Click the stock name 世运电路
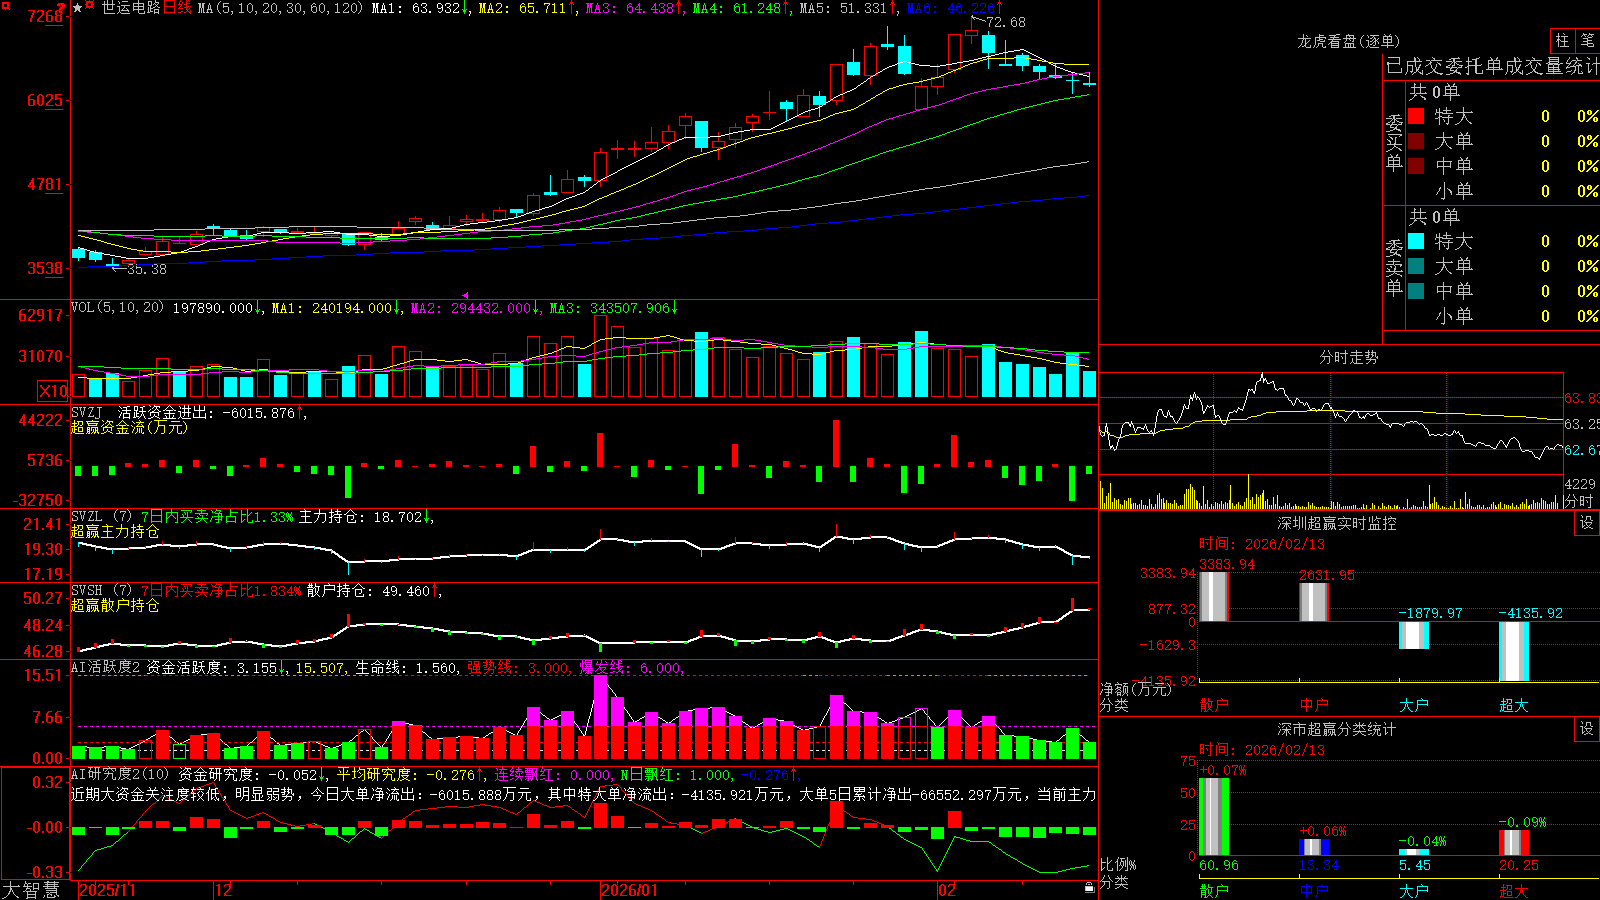The height and width of the screenshot is (900, 1600). (131, 8)
